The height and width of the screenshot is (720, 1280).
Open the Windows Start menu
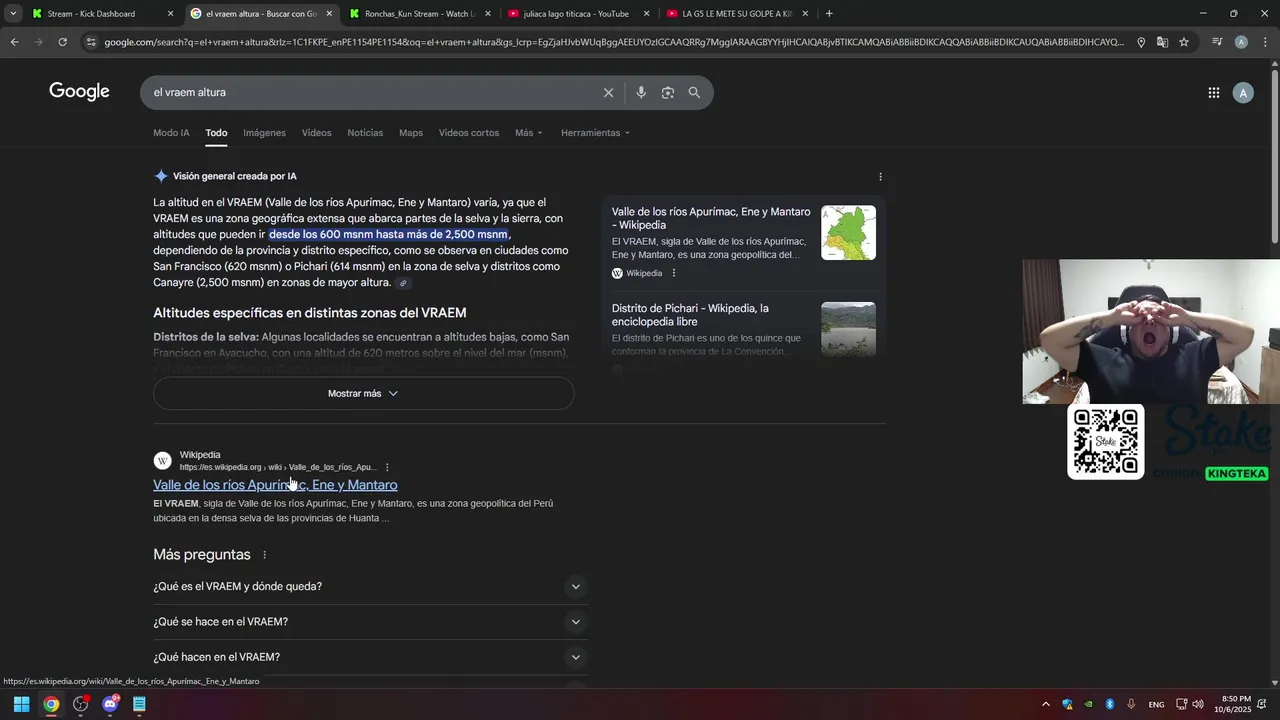21,704
